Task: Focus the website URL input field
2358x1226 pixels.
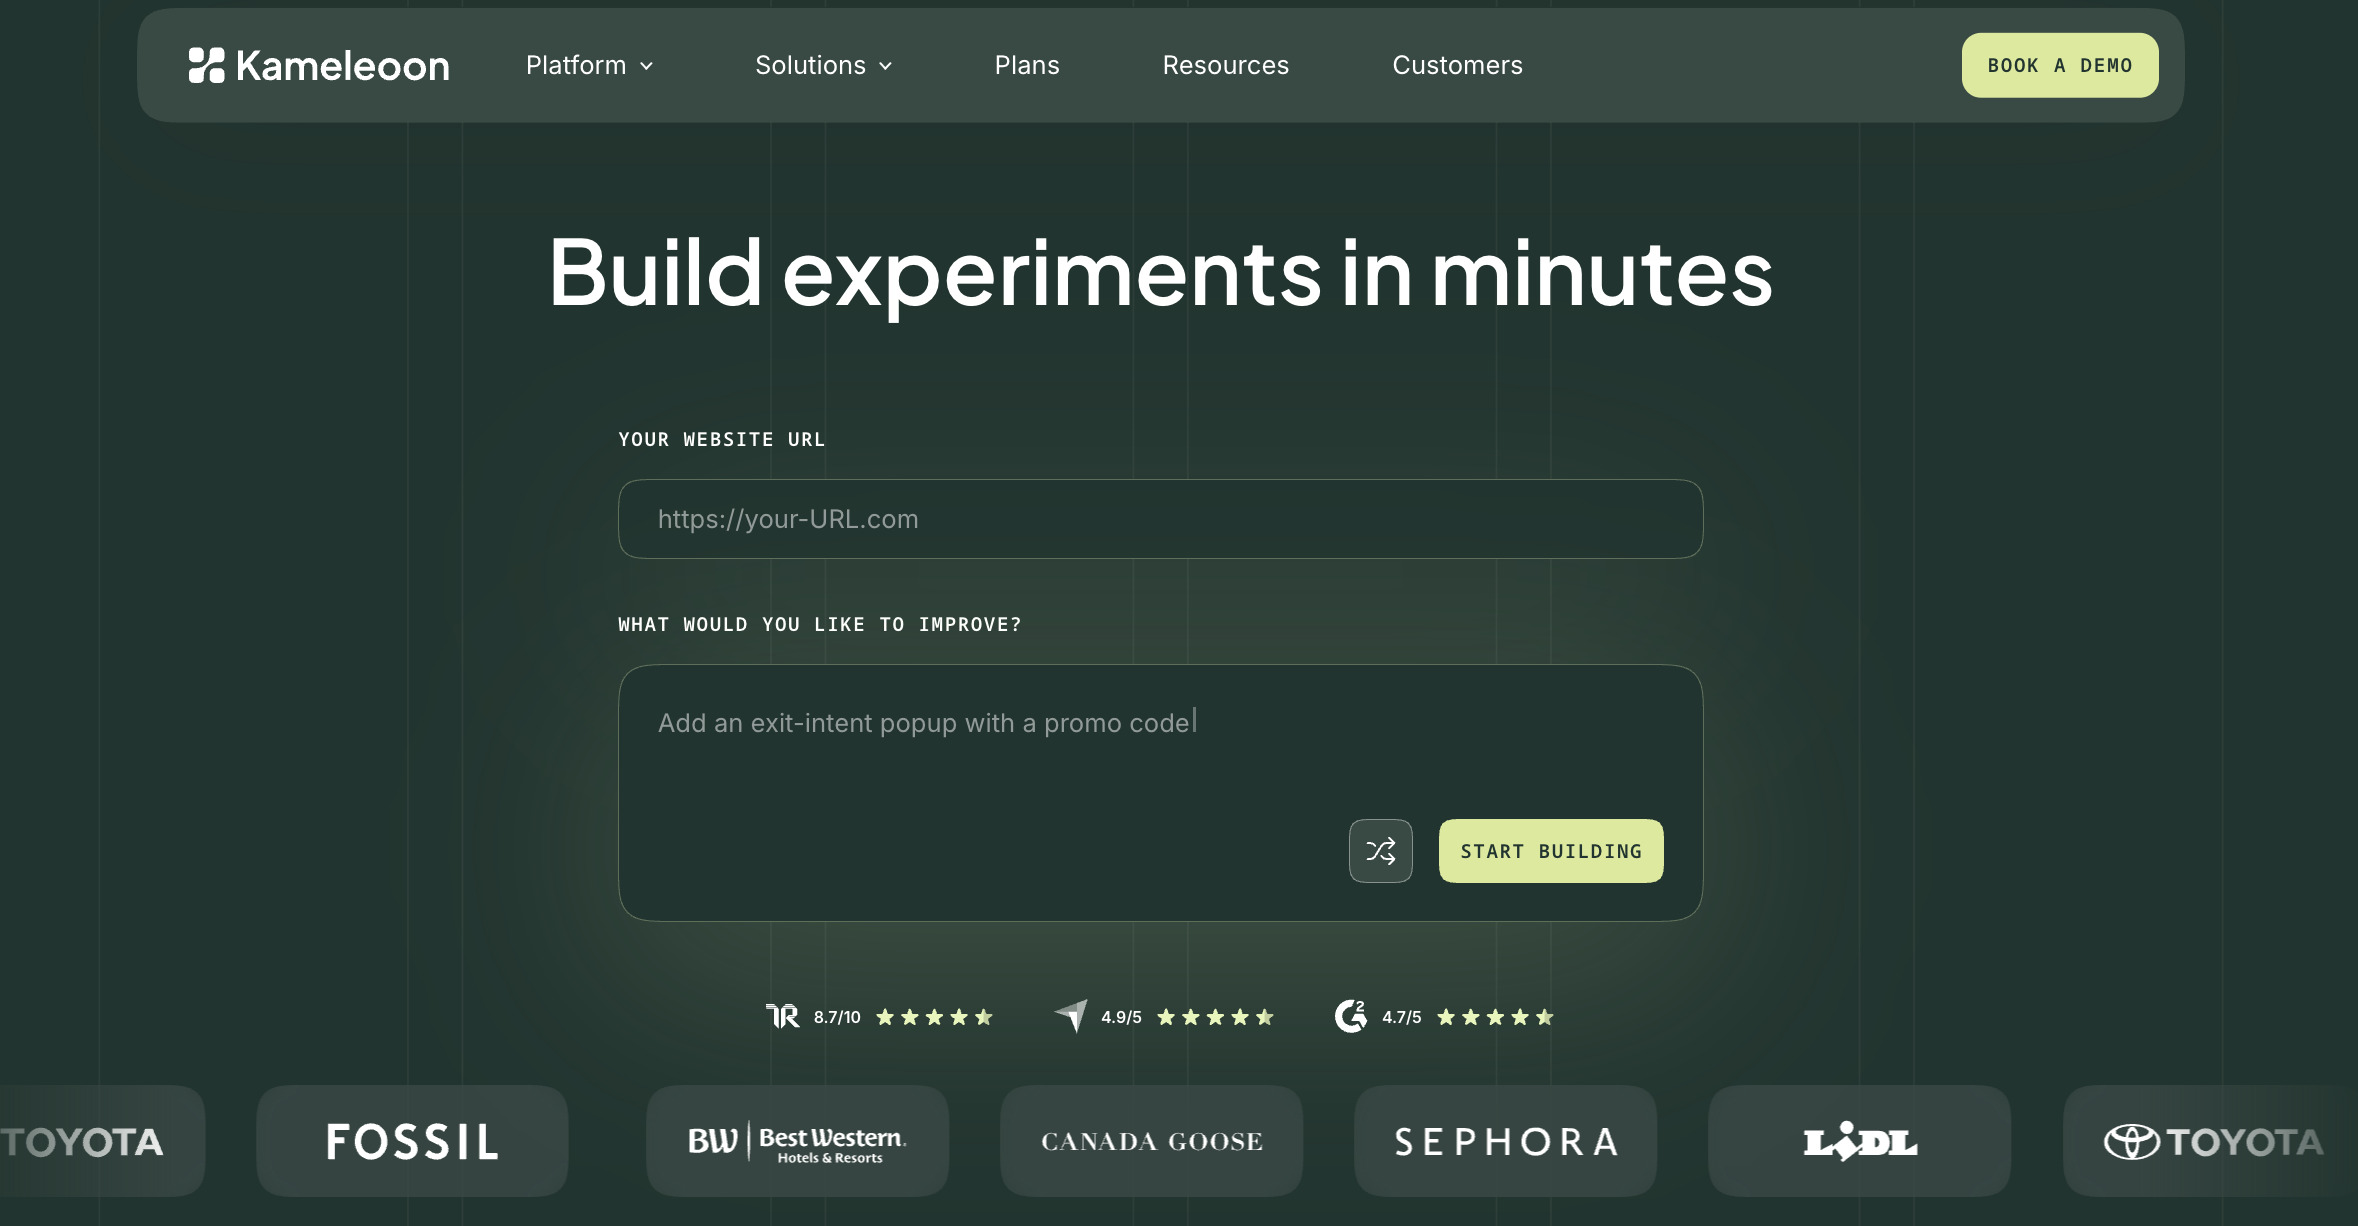Action: tap(1161, 519)
